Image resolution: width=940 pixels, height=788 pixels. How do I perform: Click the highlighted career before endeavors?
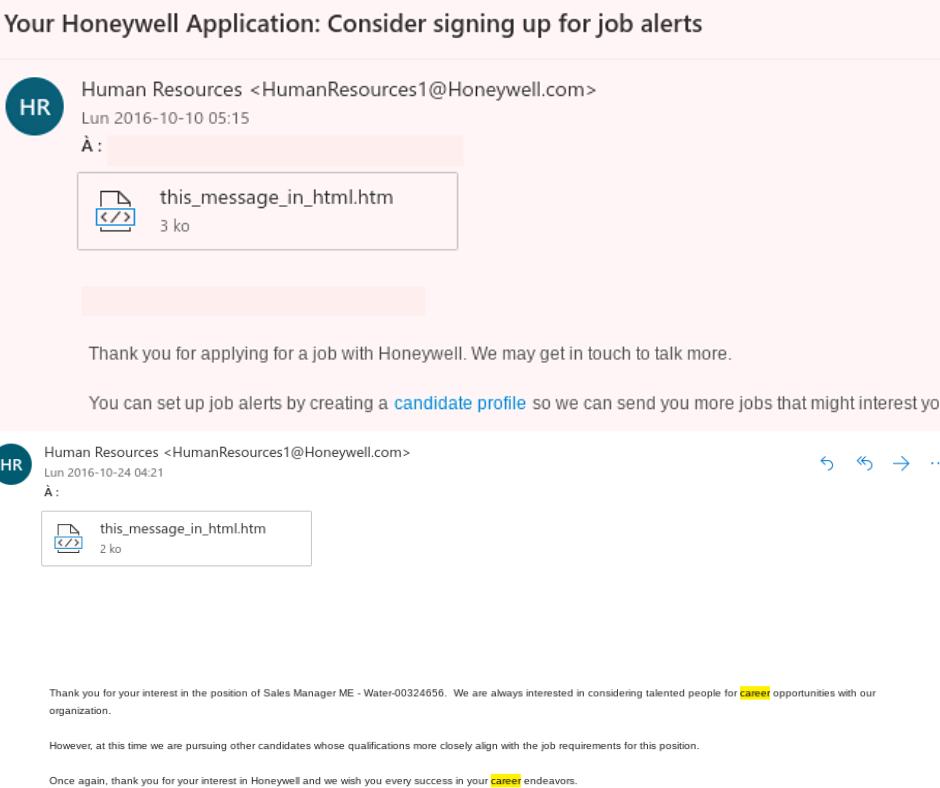click(x=505, y=780)
